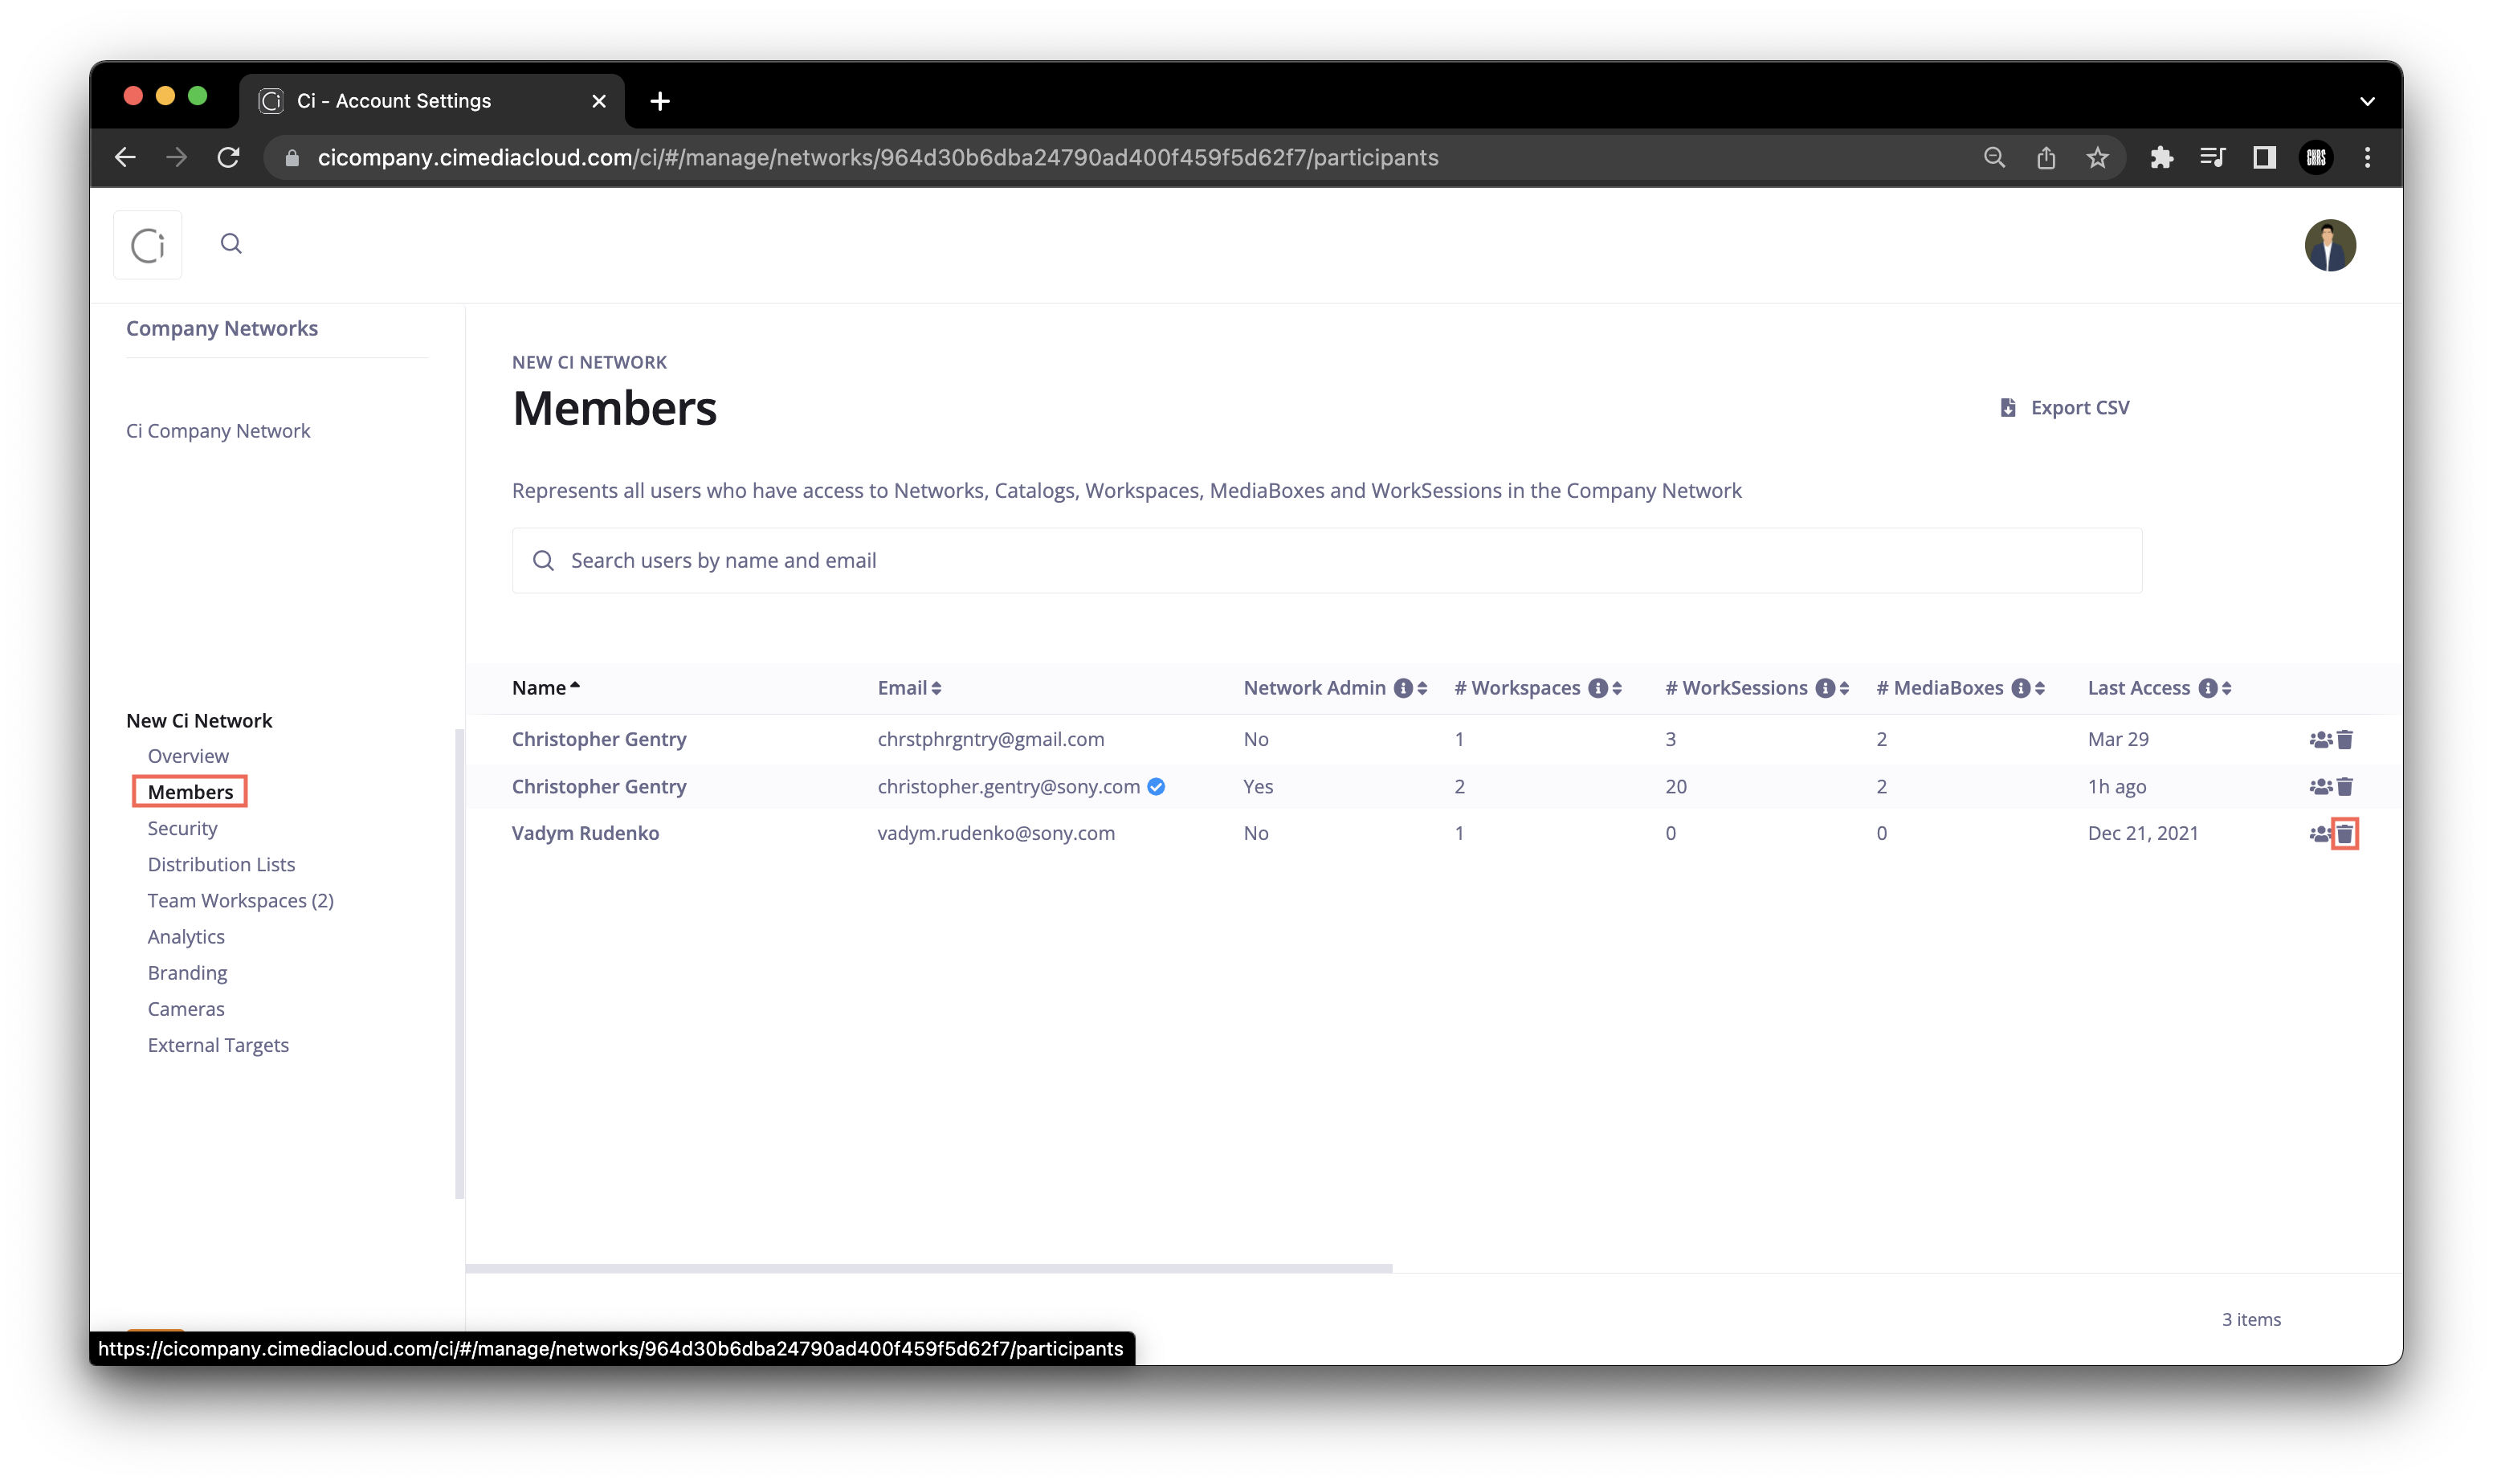Open Chrome profile avatar icon
This screenshot has width=2493, height=1484.
2315,157
